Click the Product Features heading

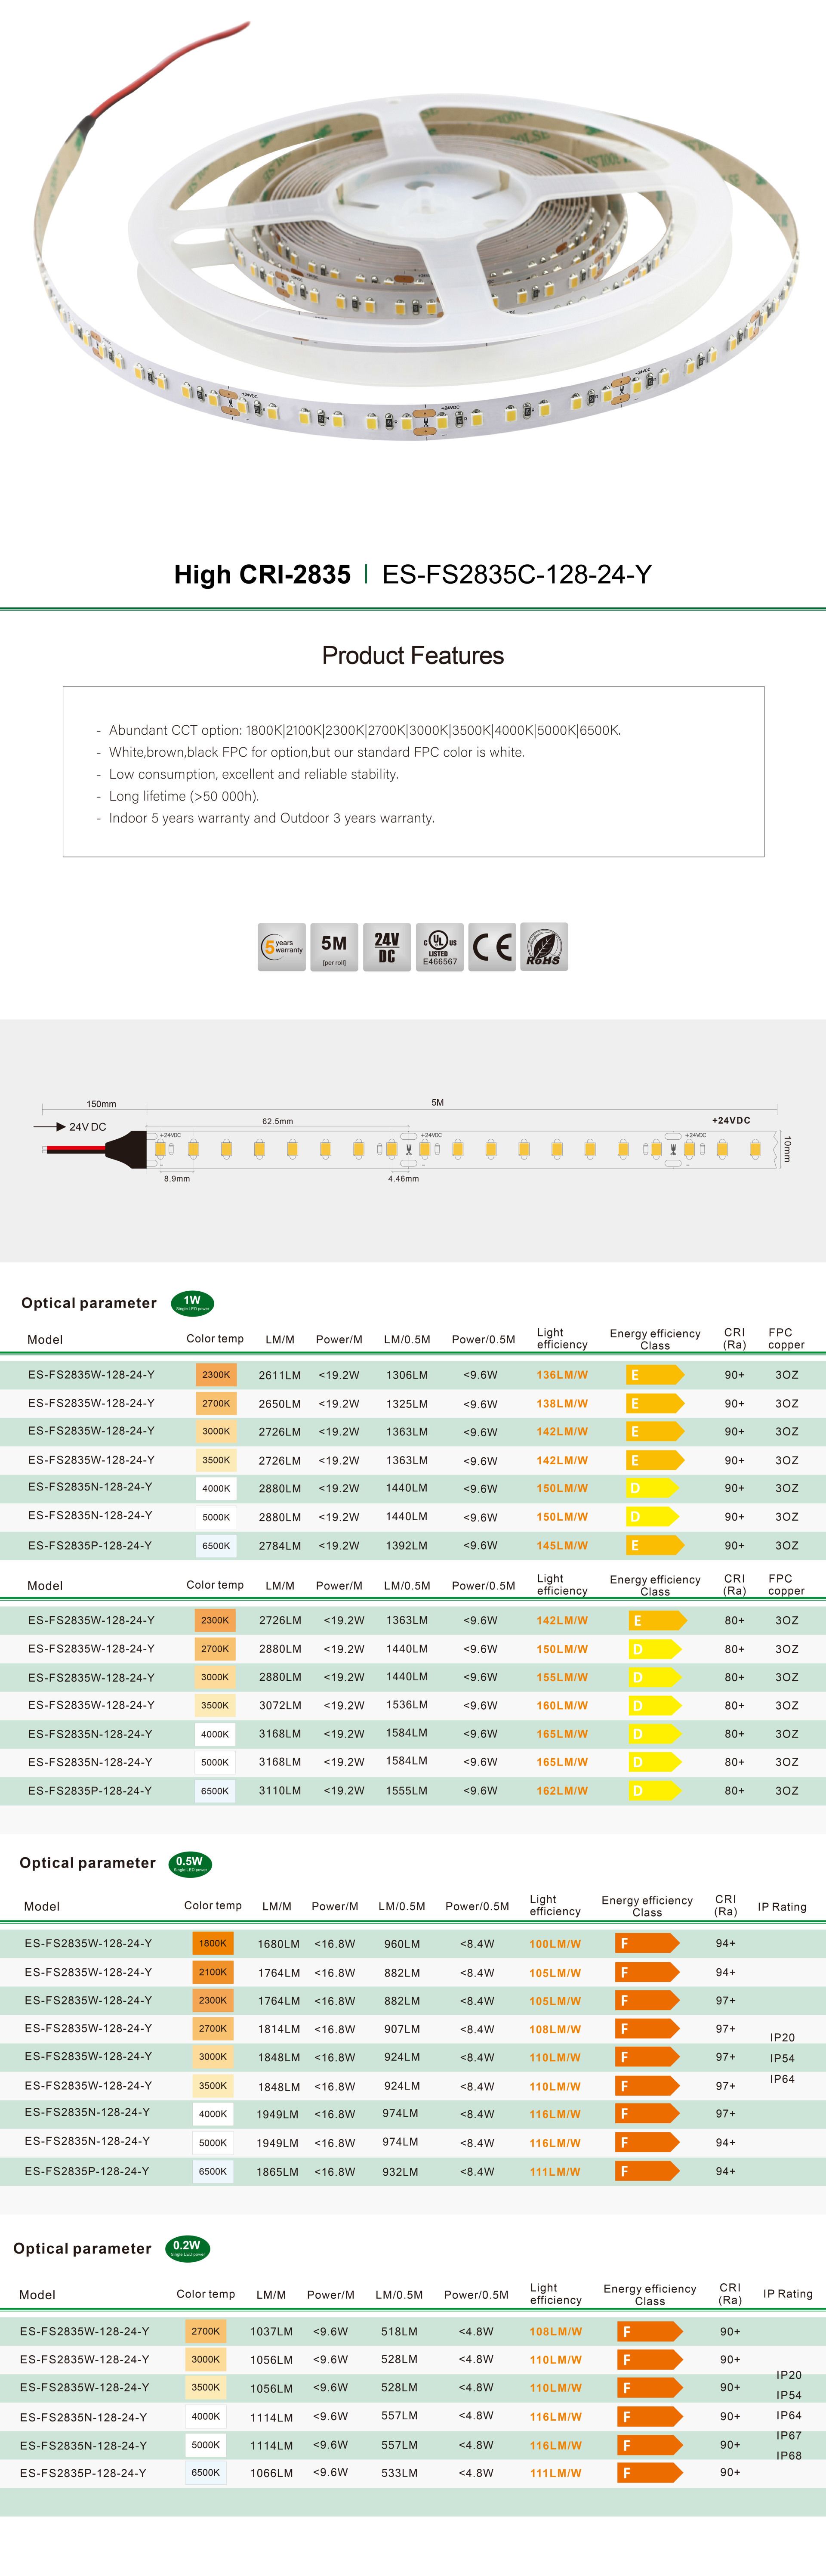pos(413,655)
